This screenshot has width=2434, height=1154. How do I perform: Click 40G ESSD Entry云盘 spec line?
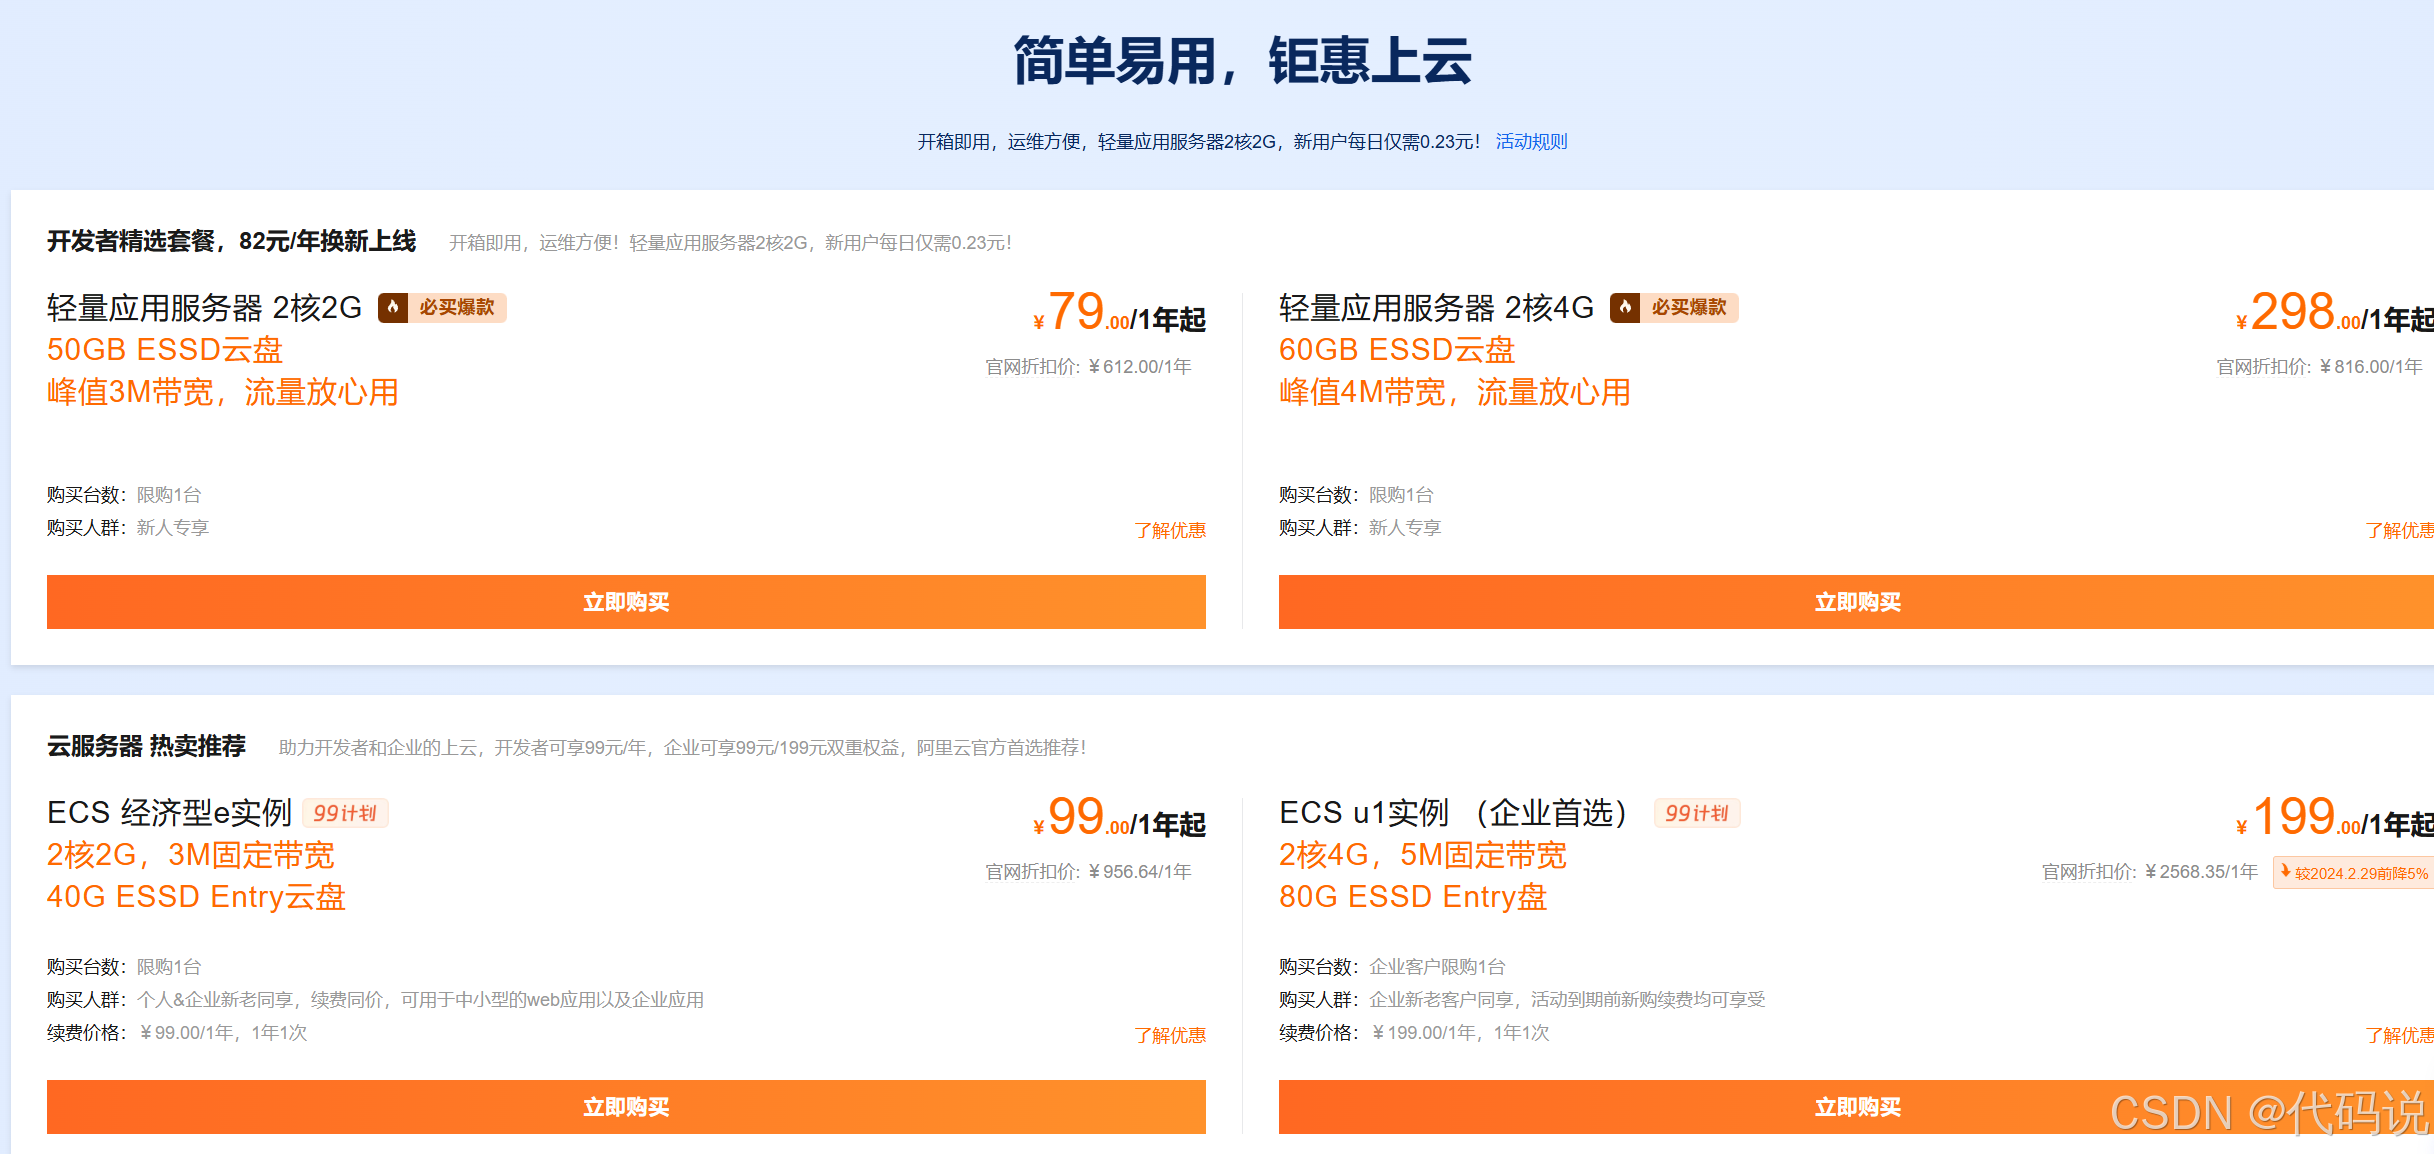tap(196, 897)
